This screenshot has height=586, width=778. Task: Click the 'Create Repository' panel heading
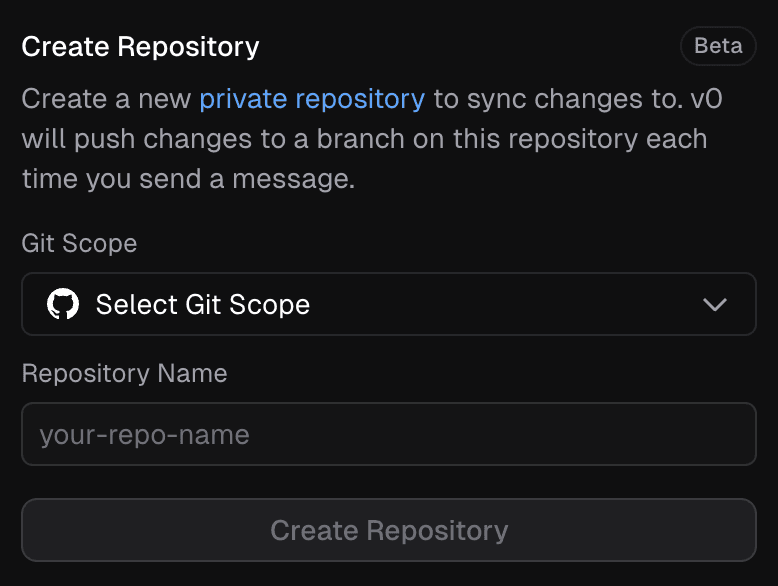[140, 47]
